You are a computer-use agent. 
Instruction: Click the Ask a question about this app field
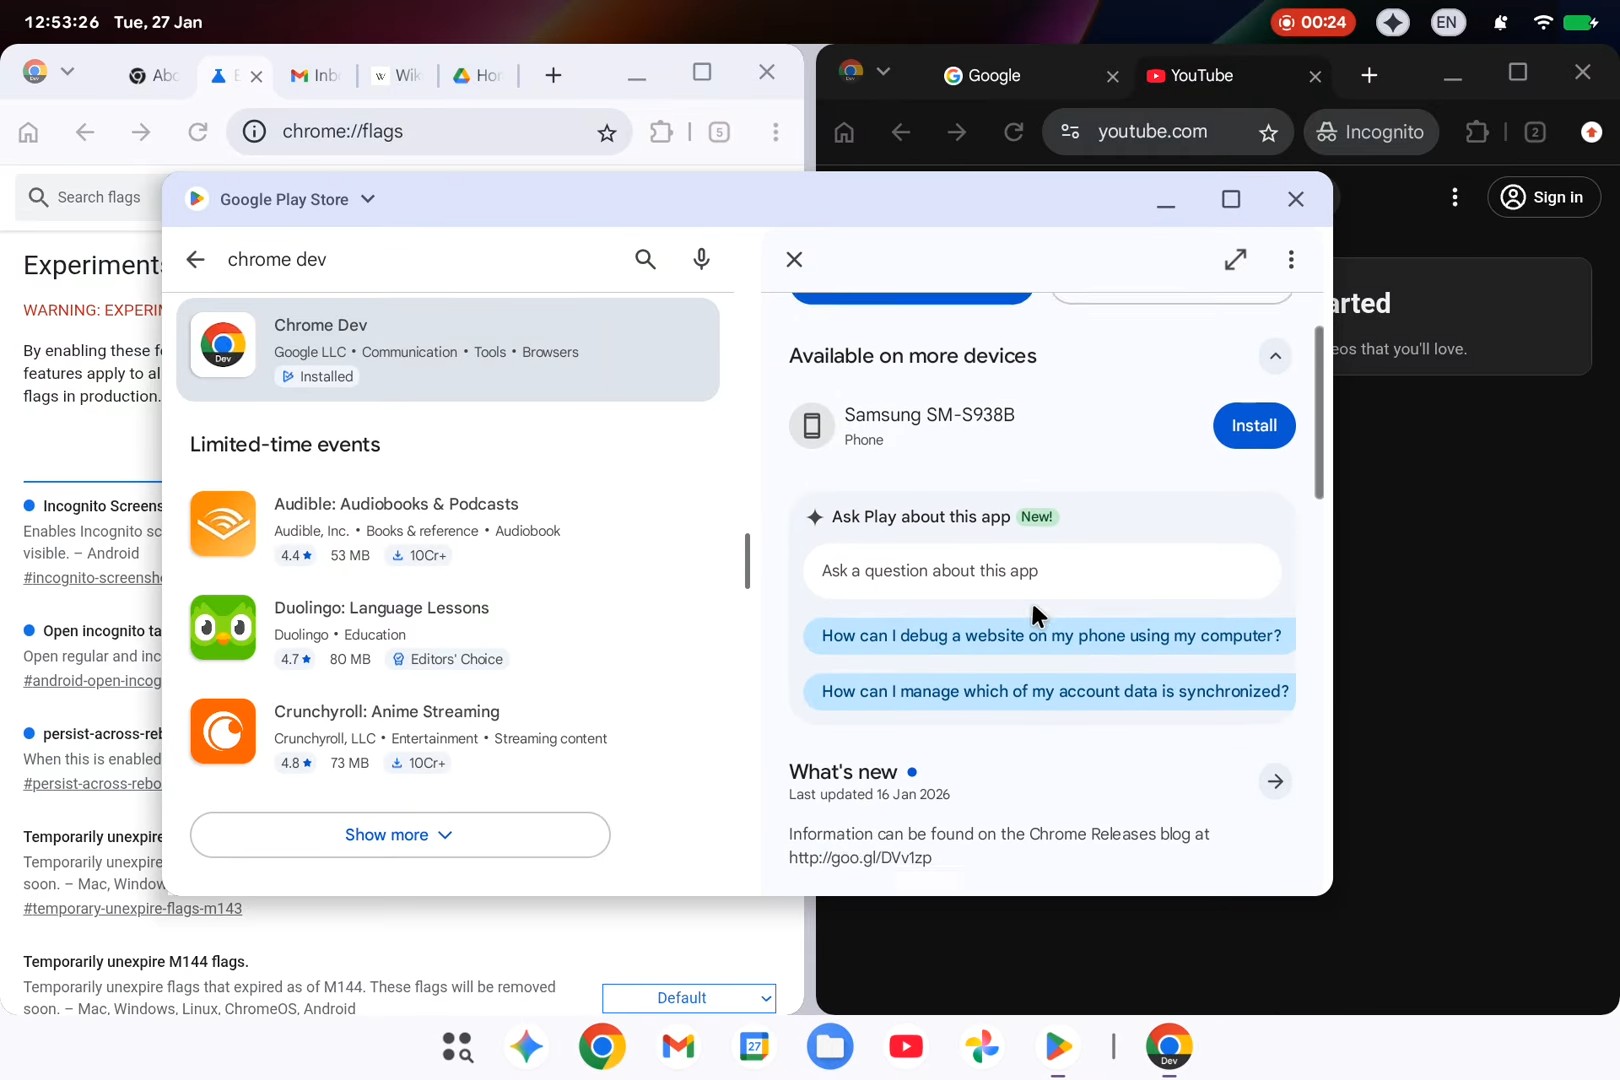(x=1041, y=571)
